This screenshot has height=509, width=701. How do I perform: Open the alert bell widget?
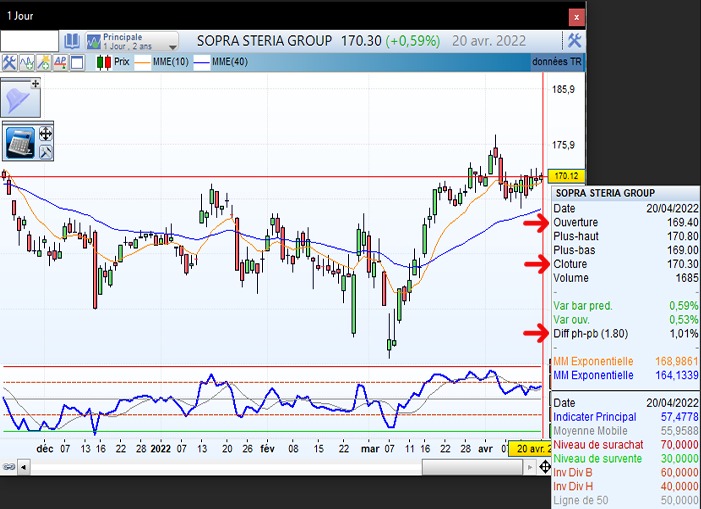(x=21, y=98)
